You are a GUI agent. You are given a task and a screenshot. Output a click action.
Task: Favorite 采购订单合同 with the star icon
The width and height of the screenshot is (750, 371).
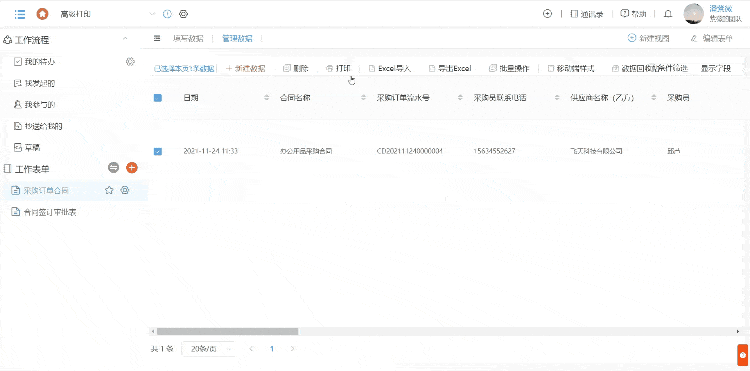[x=109, y=190]
